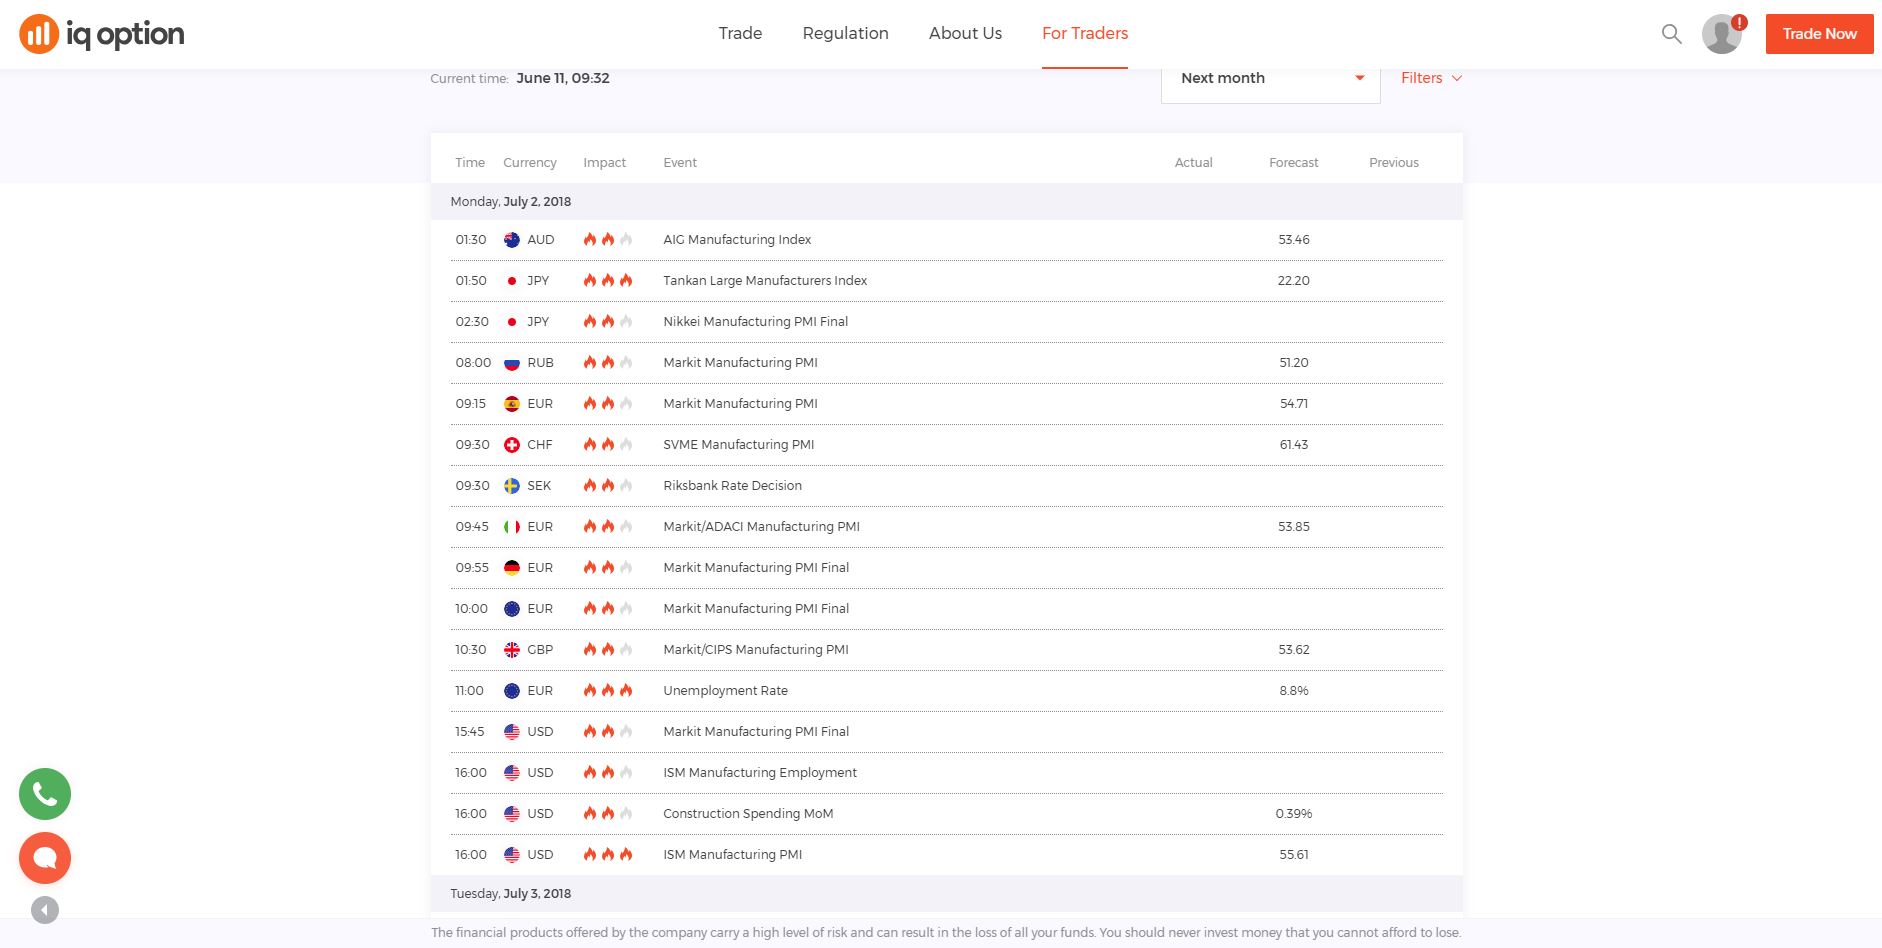This screenshot has height=948, width=1882.
Task: Select Construction Spending MoM event
Action: click(x=748, y=814)
